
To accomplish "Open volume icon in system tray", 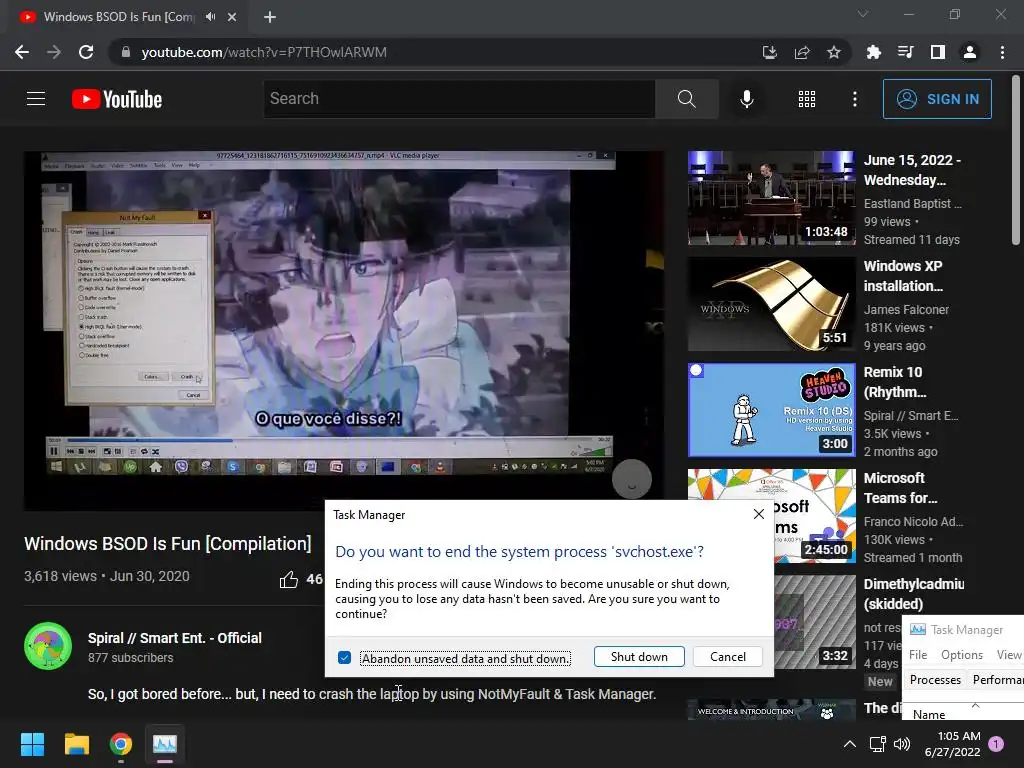I will click(x=901, y=744).
